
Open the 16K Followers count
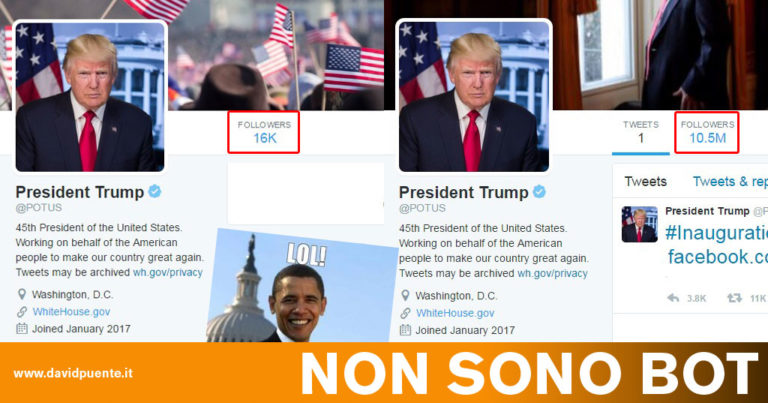pos(264,132)
